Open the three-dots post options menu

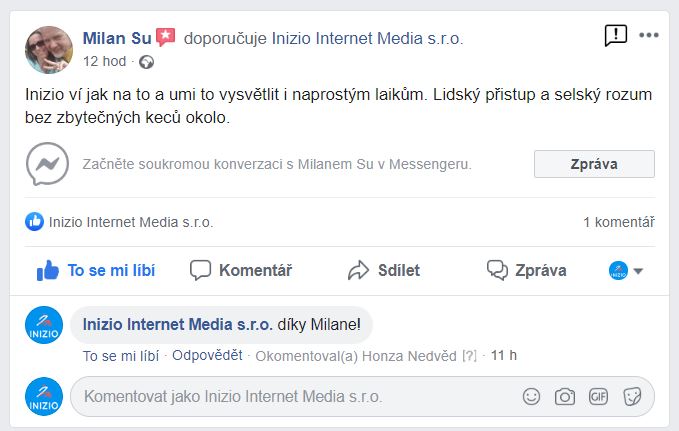[649, 35]
